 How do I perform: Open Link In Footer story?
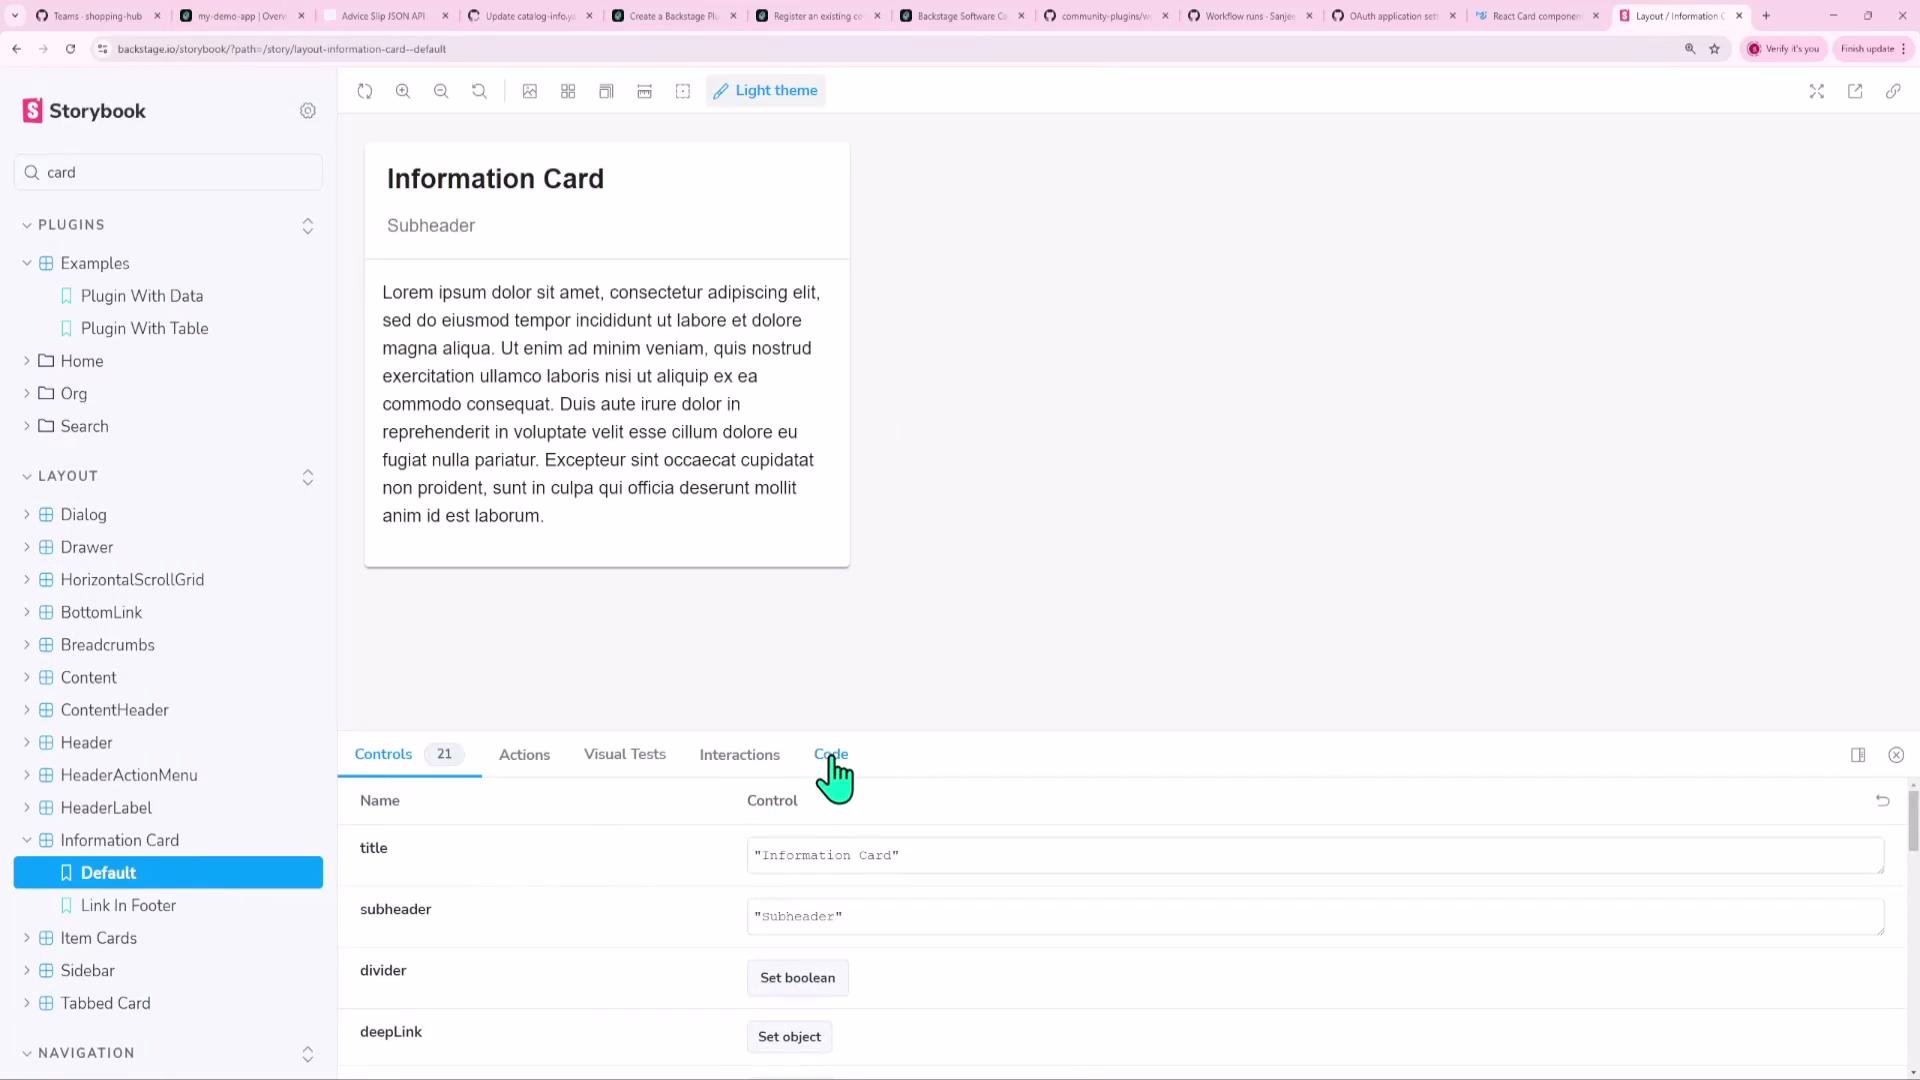(x=128, y=905)
